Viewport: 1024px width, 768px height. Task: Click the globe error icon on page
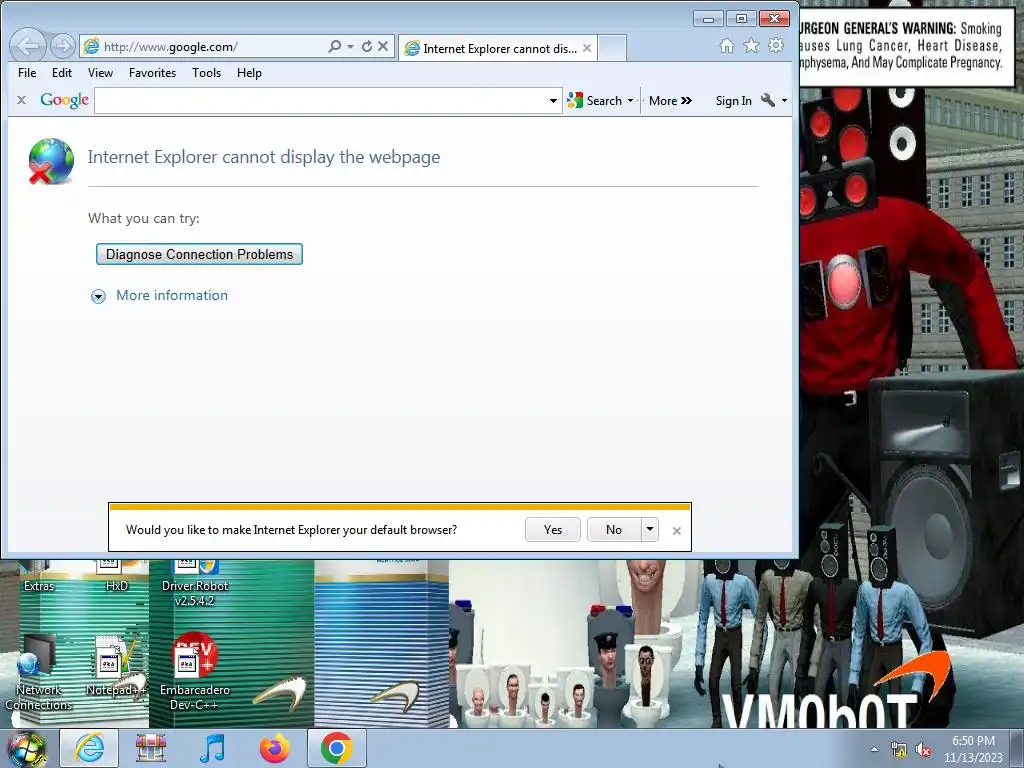click(x=51, y=161)
